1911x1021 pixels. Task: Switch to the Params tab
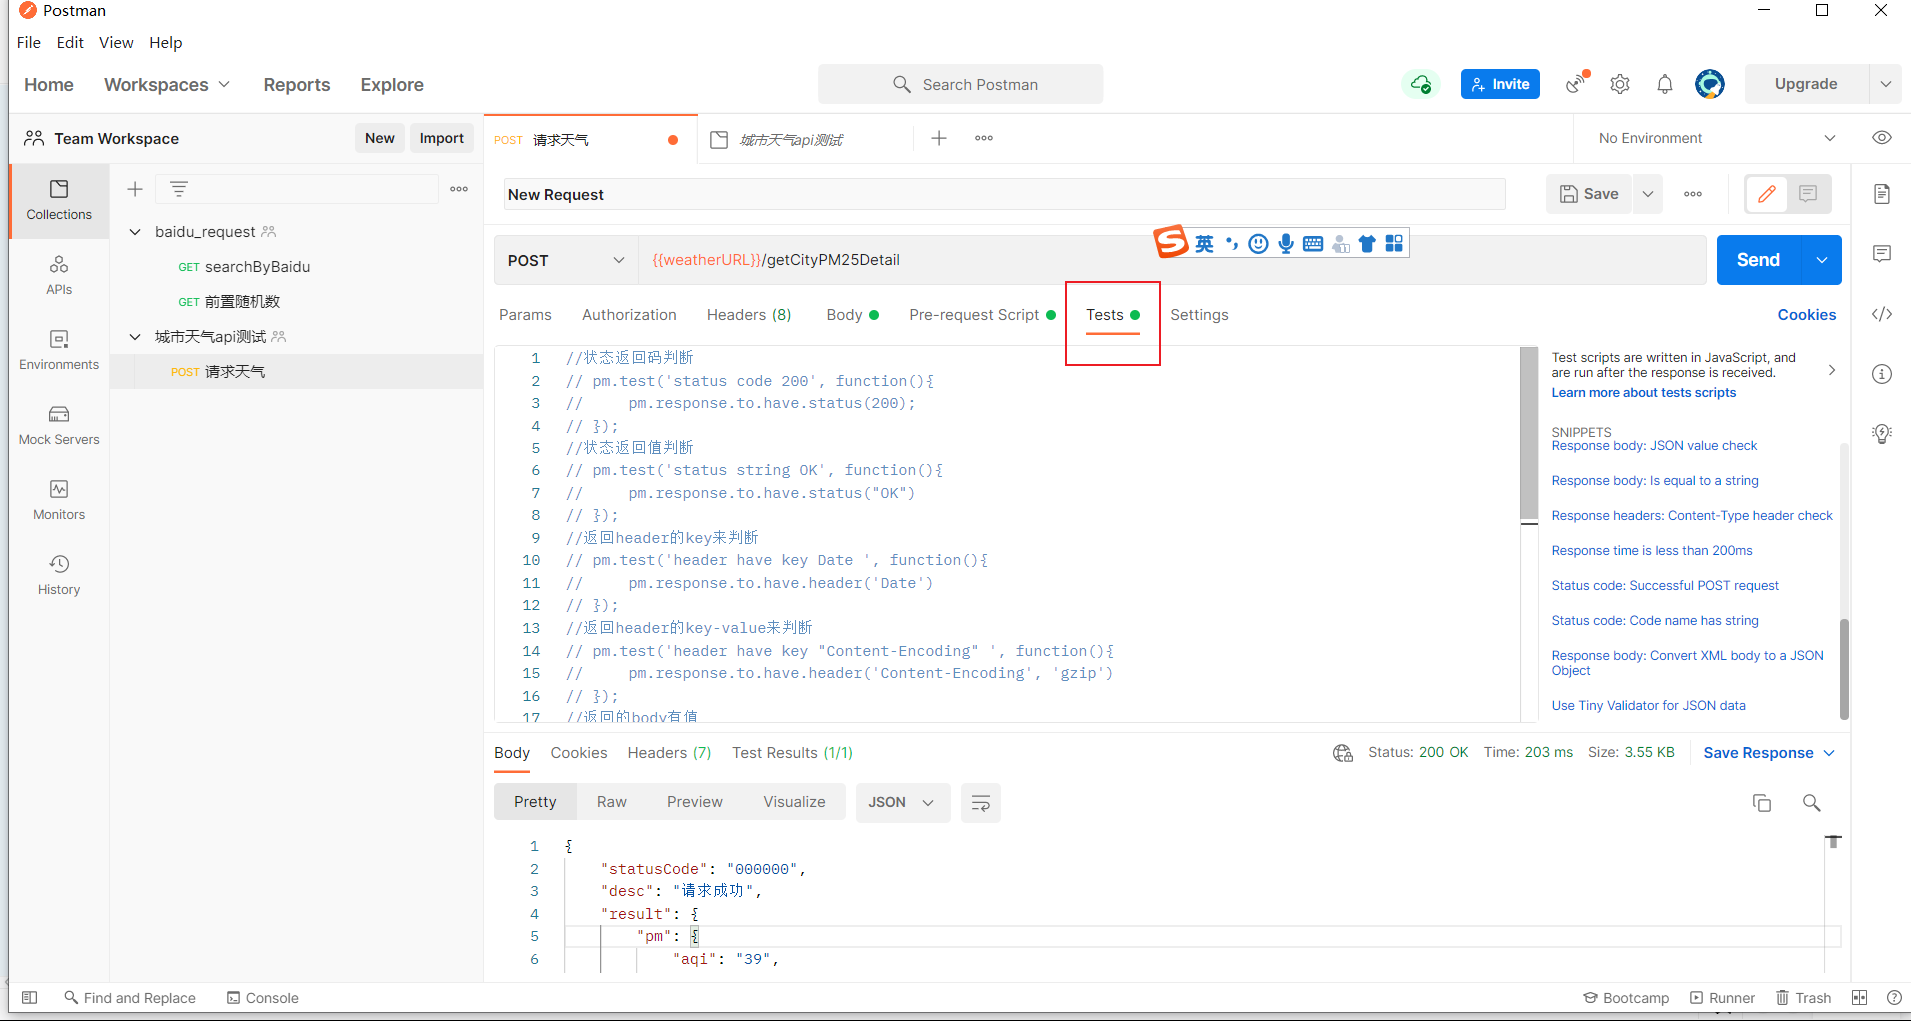coord(525,315)
